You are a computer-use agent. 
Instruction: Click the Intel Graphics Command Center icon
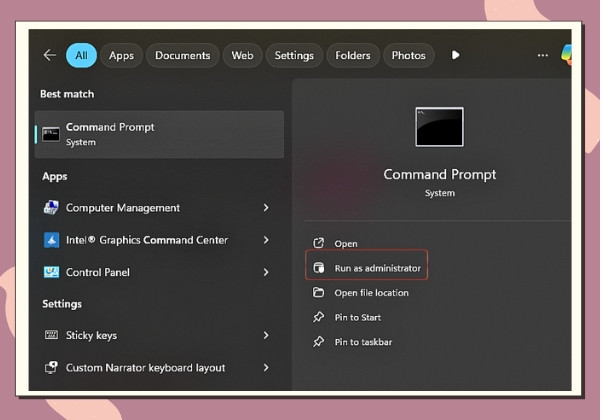(51, 240)
